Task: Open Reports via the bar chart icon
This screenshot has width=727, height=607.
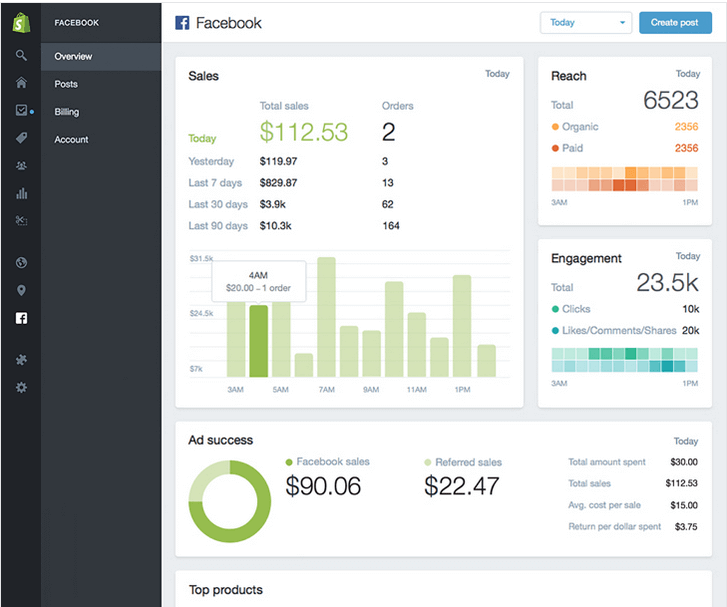Action: pyautogui.click(x=21, y=194)
